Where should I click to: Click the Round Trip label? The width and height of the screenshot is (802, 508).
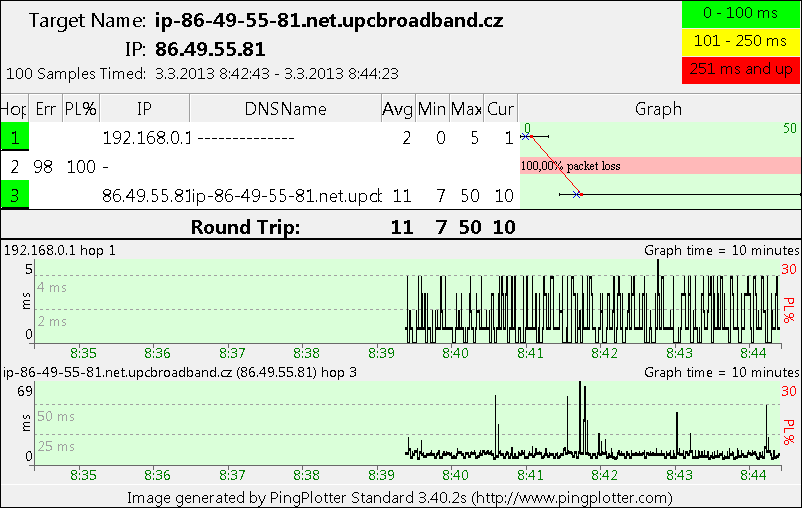[246, 227]
